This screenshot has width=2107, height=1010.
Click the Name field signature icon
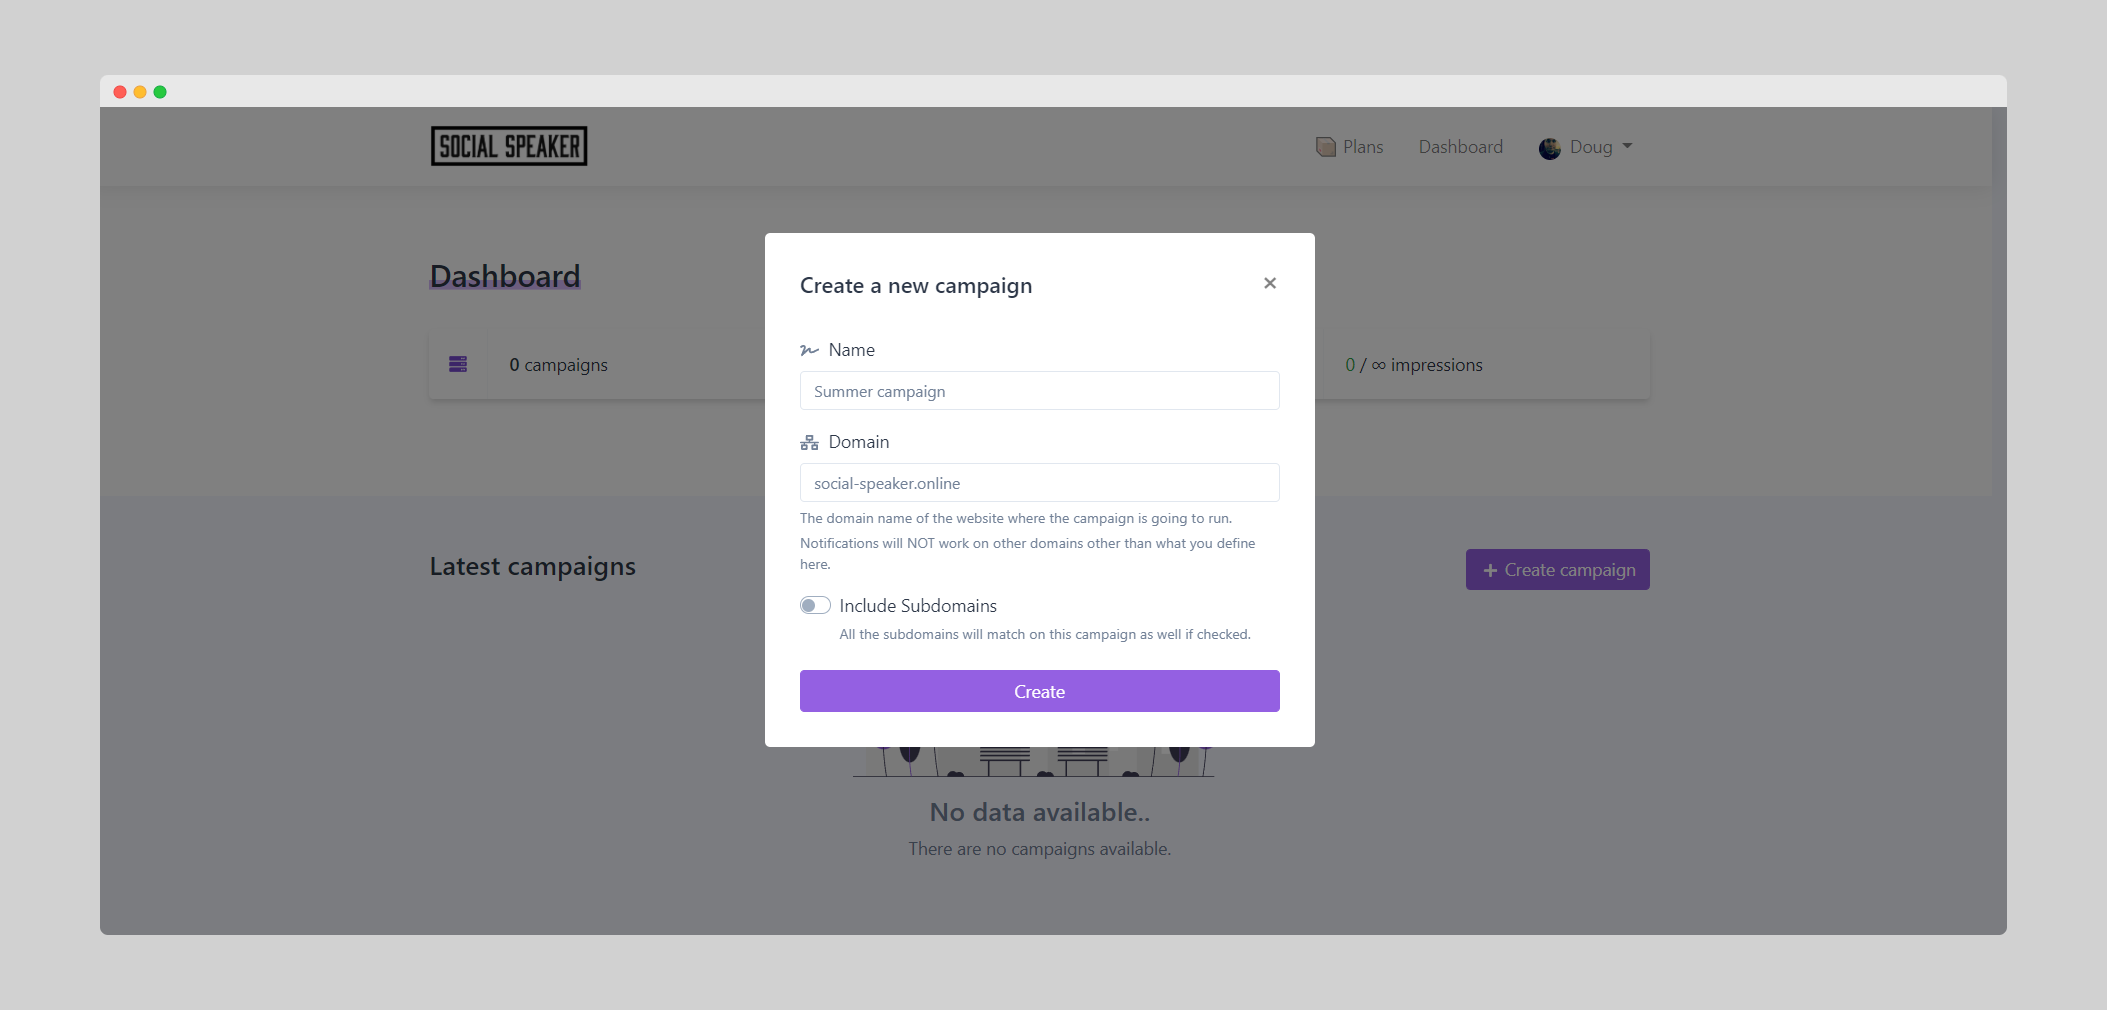click(809, 350)
